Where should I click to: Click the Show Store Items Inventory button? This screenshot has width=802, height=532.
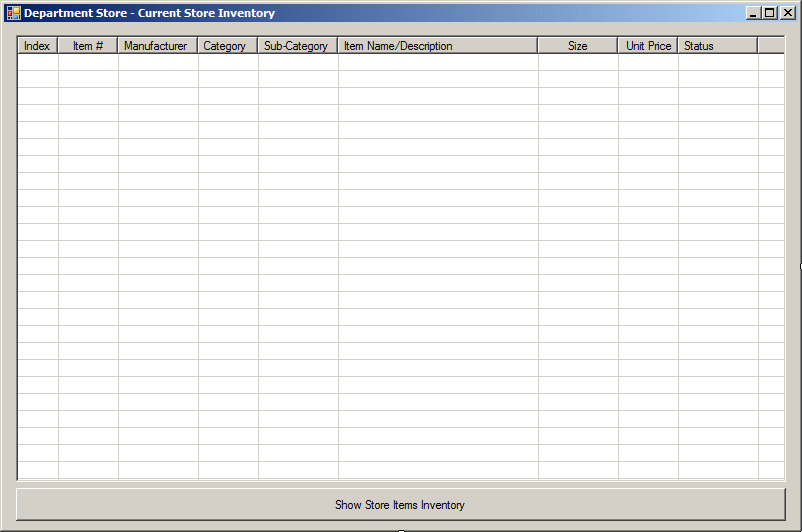pyautogui.click(x=400, y=504)
